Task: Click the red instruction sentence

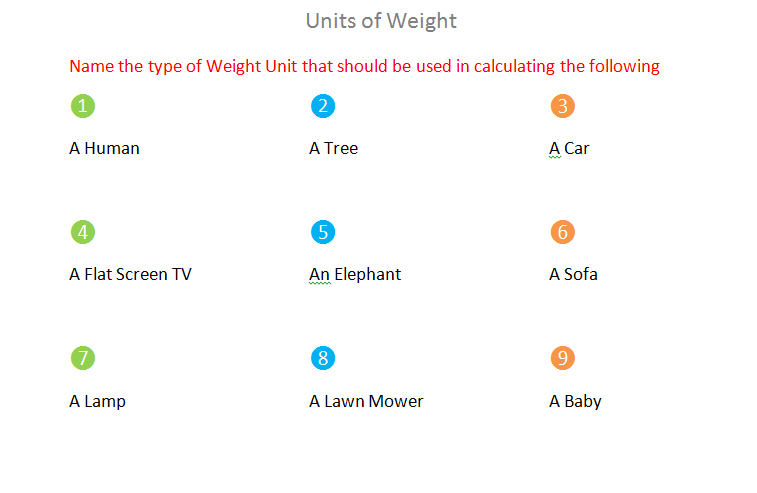Action: point(364,67)
